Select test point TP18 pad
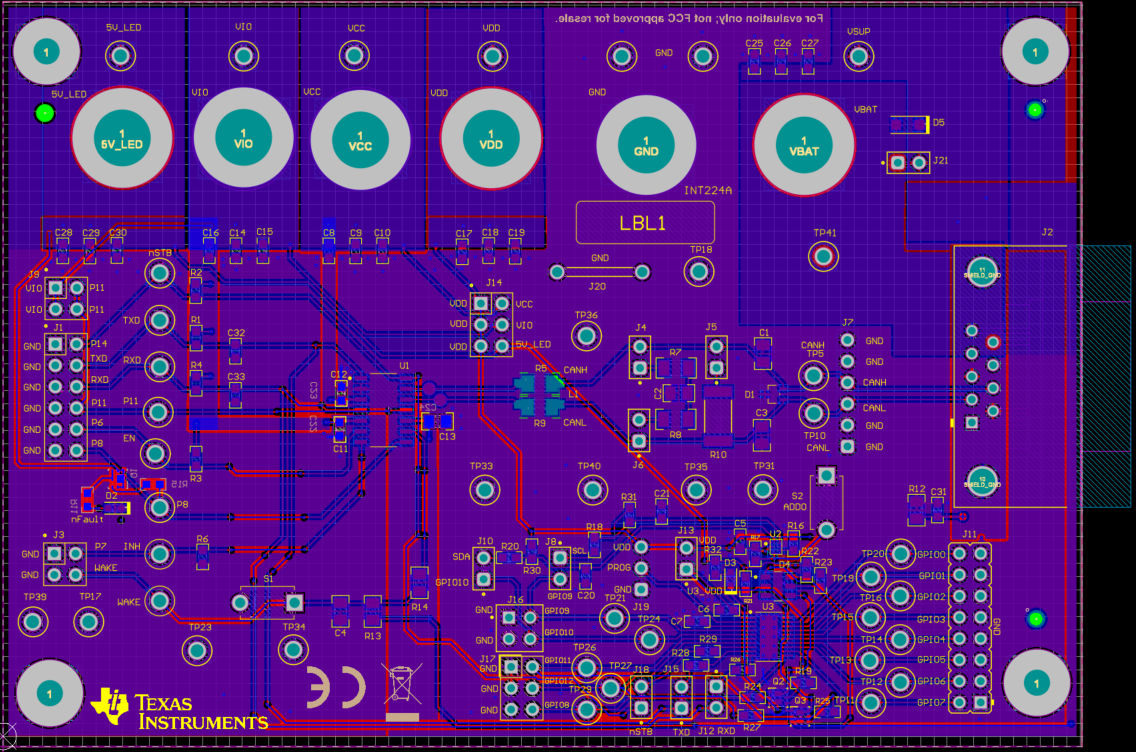 click(700, 271)
